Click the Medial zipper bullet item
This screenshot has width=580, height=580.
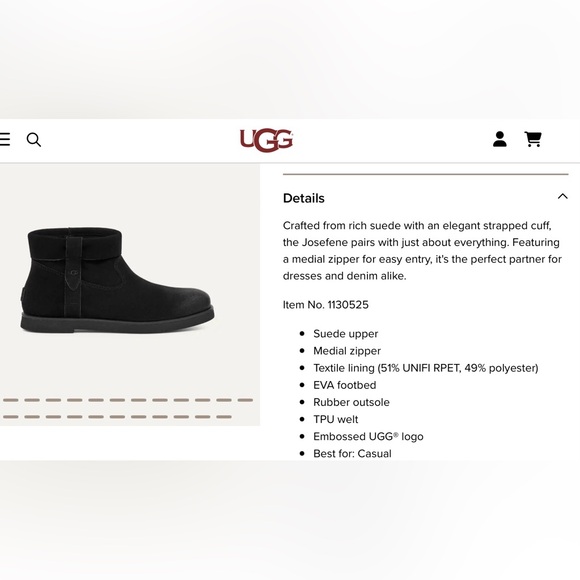tap(347, 351)
